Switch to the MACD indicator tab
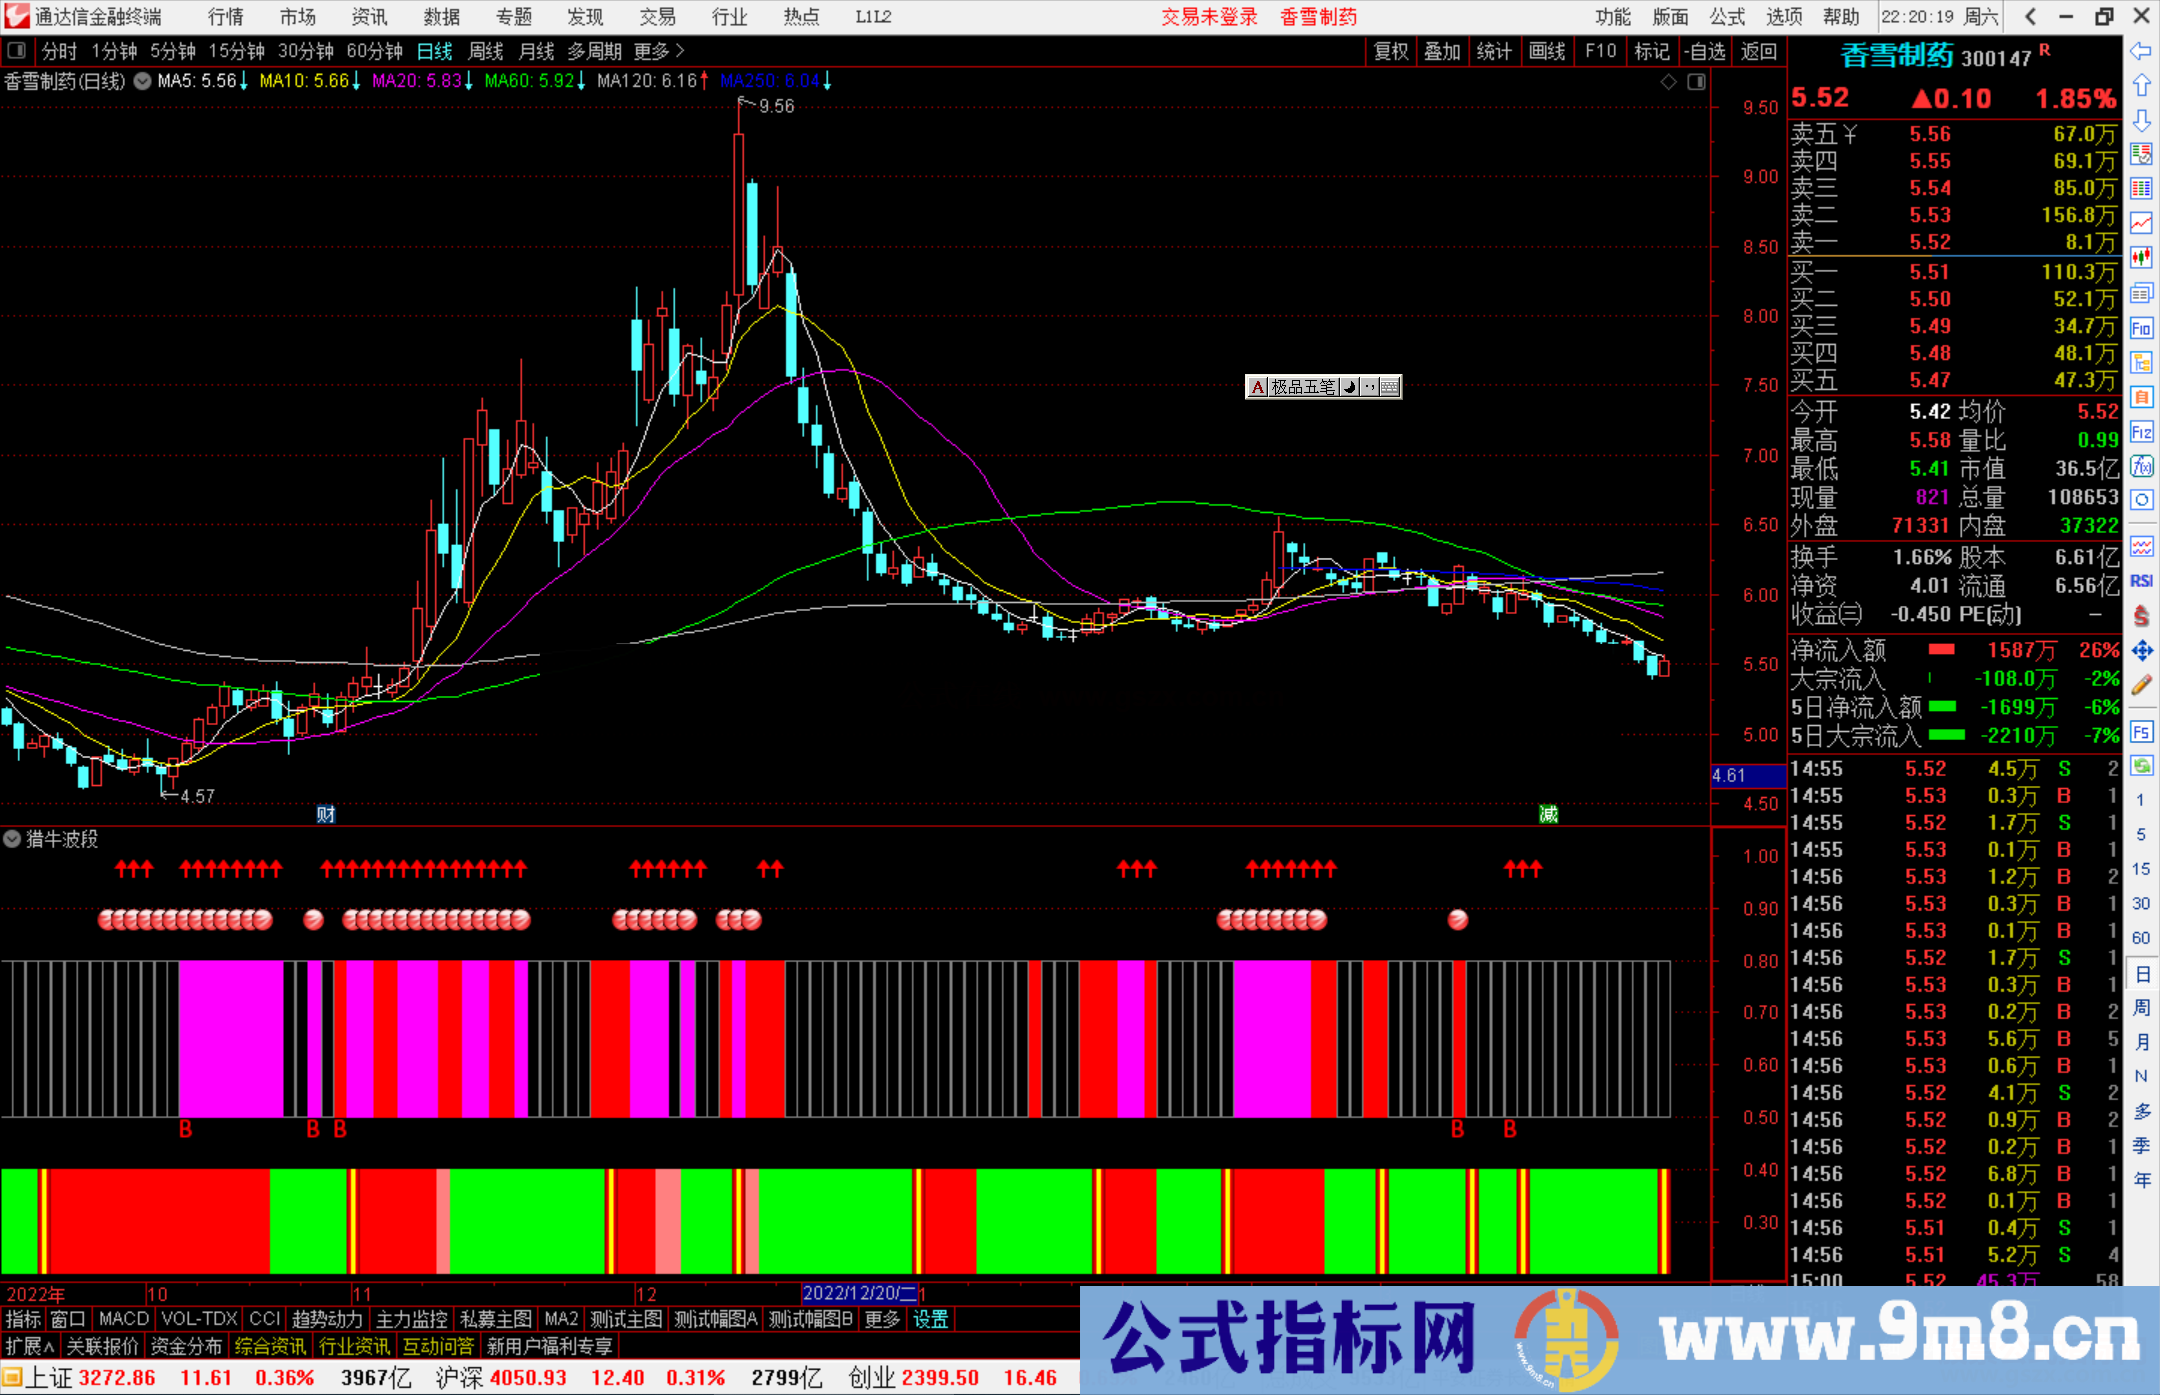Image resolution: width=2160 pixels, height=1395 pixels. (x=123, y=1319)
